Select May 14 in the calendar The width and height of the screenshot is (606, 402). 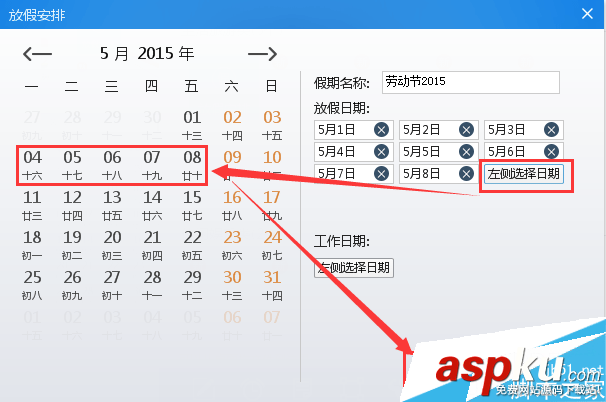pos(152,205)
